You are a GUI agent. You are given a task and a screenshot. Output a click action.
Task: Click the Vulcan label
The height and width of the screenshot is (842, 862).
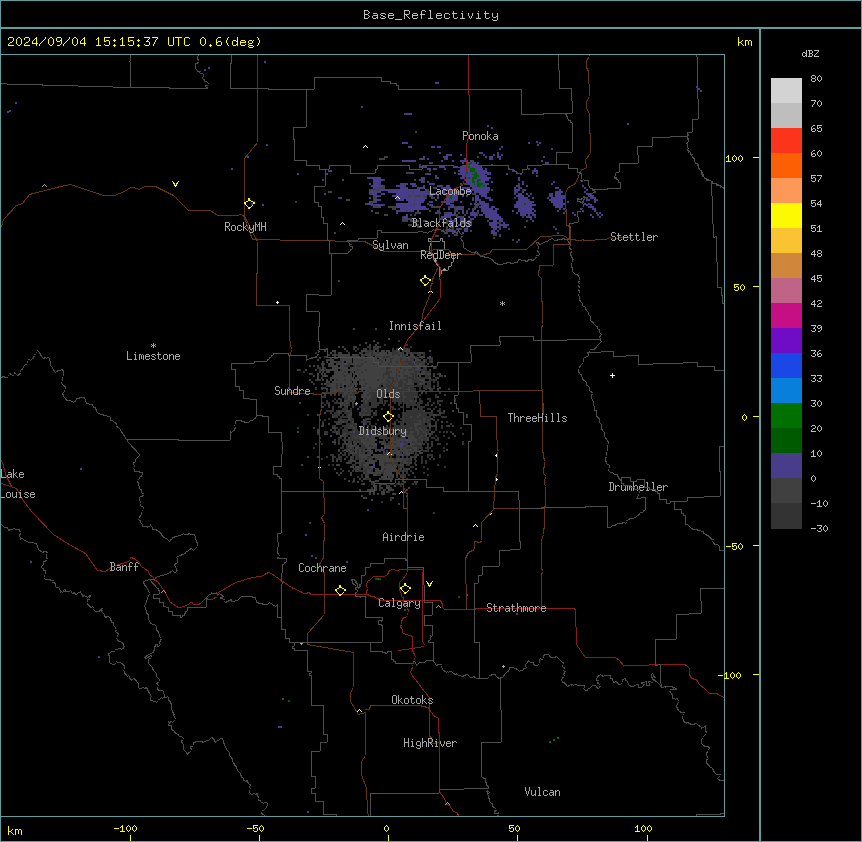[542, 792]
